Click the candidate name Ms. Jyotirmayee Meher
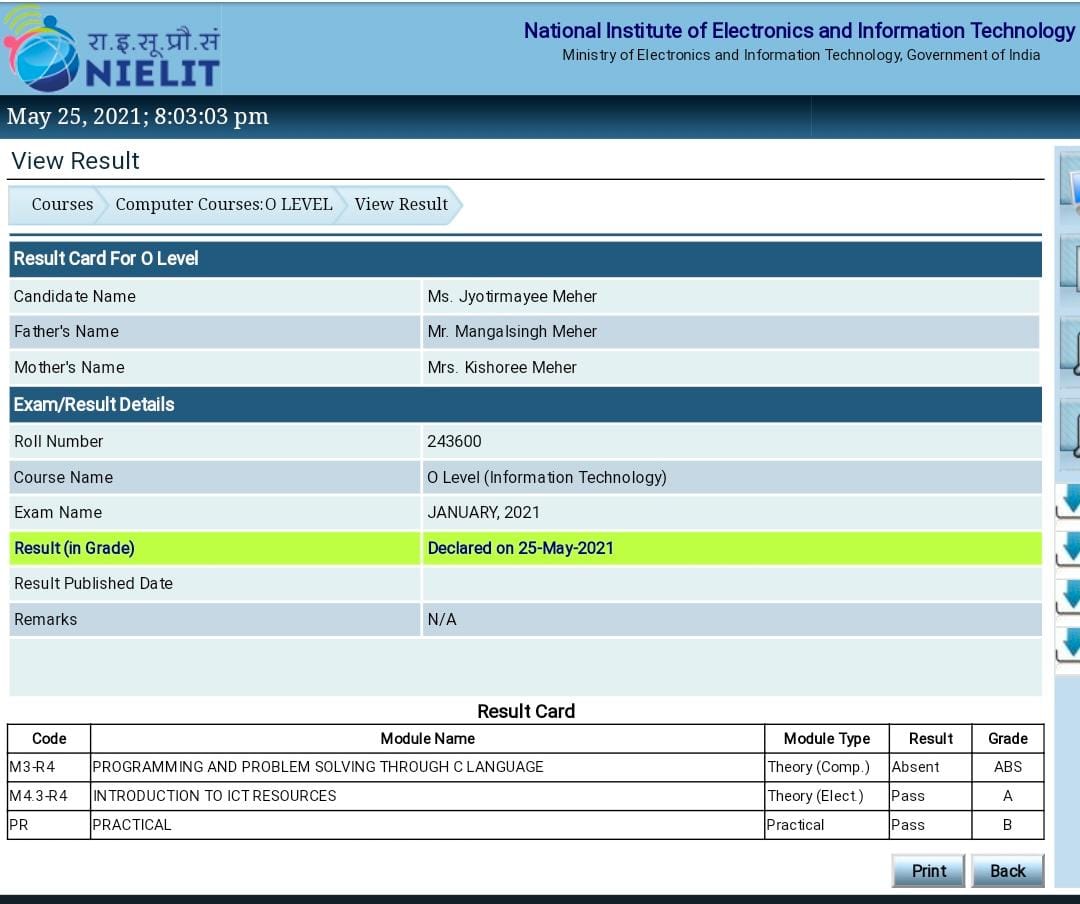 click(512, 297)
